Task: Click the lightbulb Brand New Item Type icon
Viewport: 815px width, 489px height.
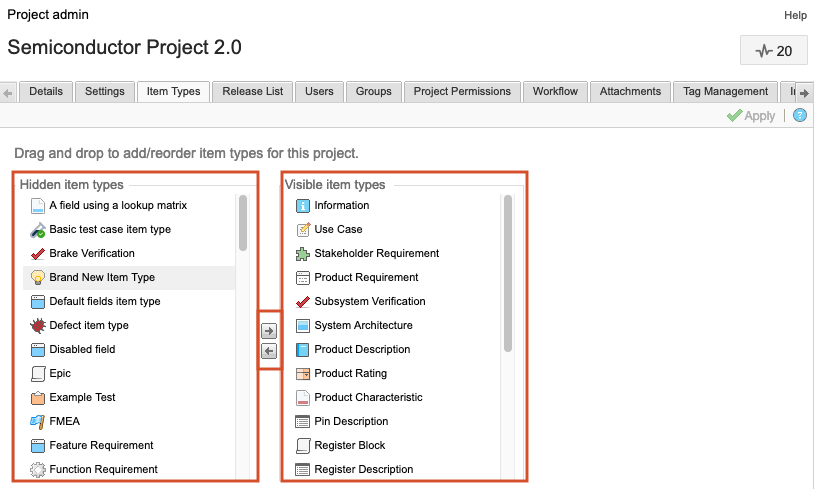Action: click(x=38, y=277)
